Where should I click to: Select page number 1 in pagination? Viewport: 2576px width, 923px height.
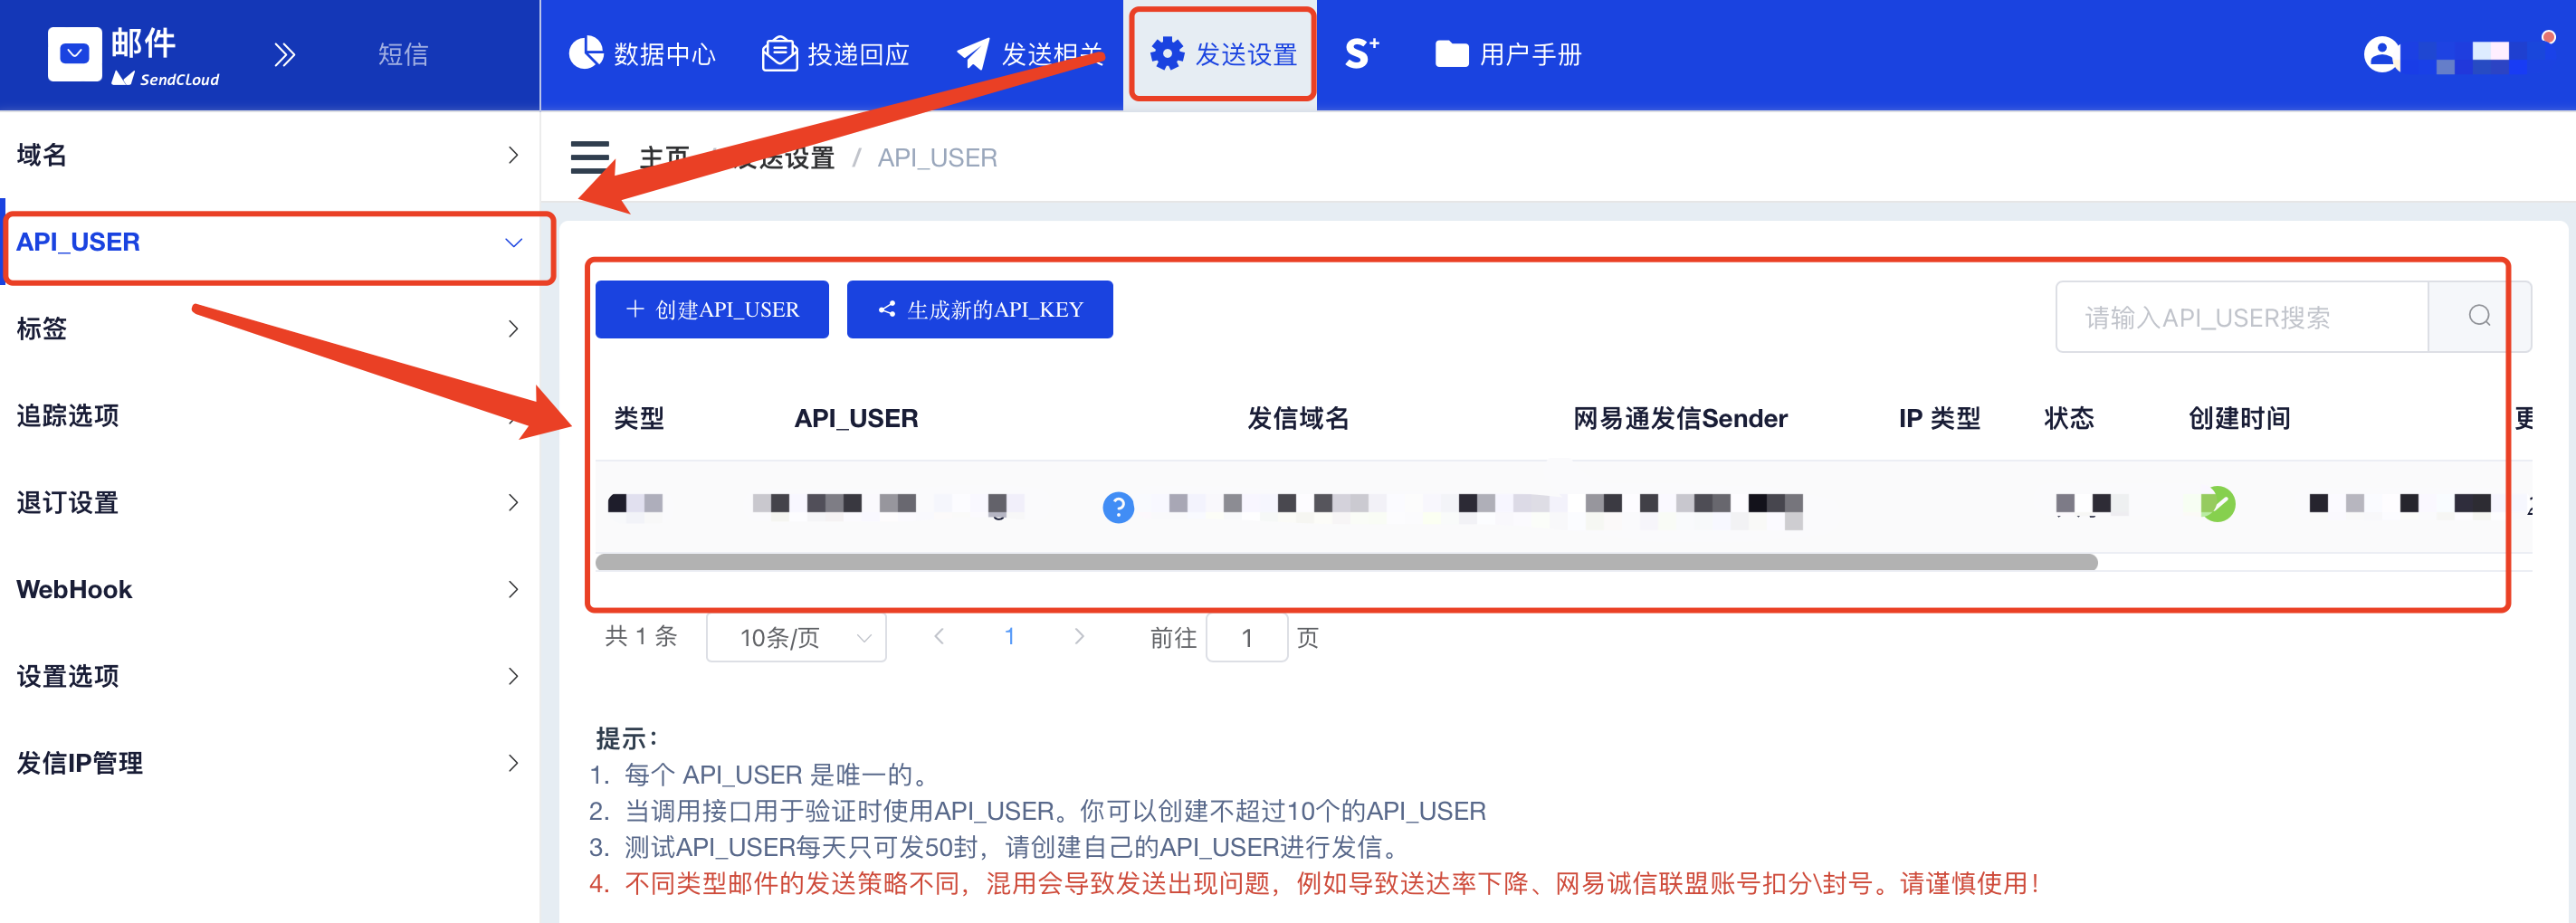(1010, 637)
